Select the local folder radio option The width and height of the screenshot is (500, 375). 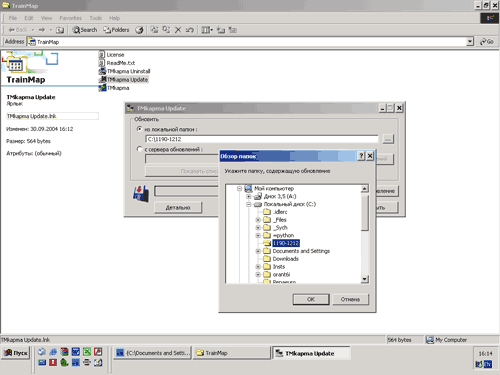[140, 129]
